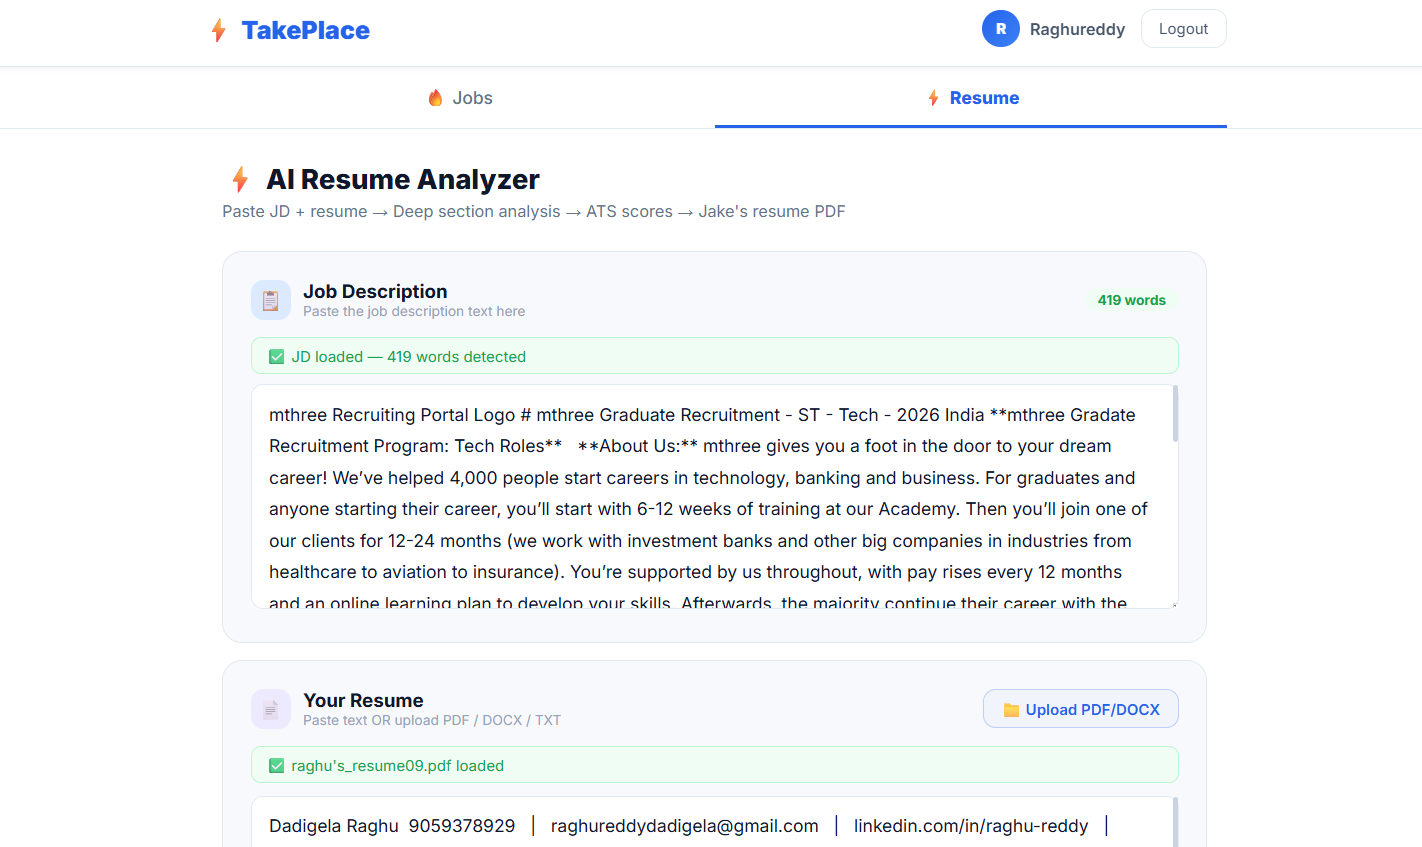Click the bolt icon on Resume tab
1422x847 pixels.
(x=933, y=98)
